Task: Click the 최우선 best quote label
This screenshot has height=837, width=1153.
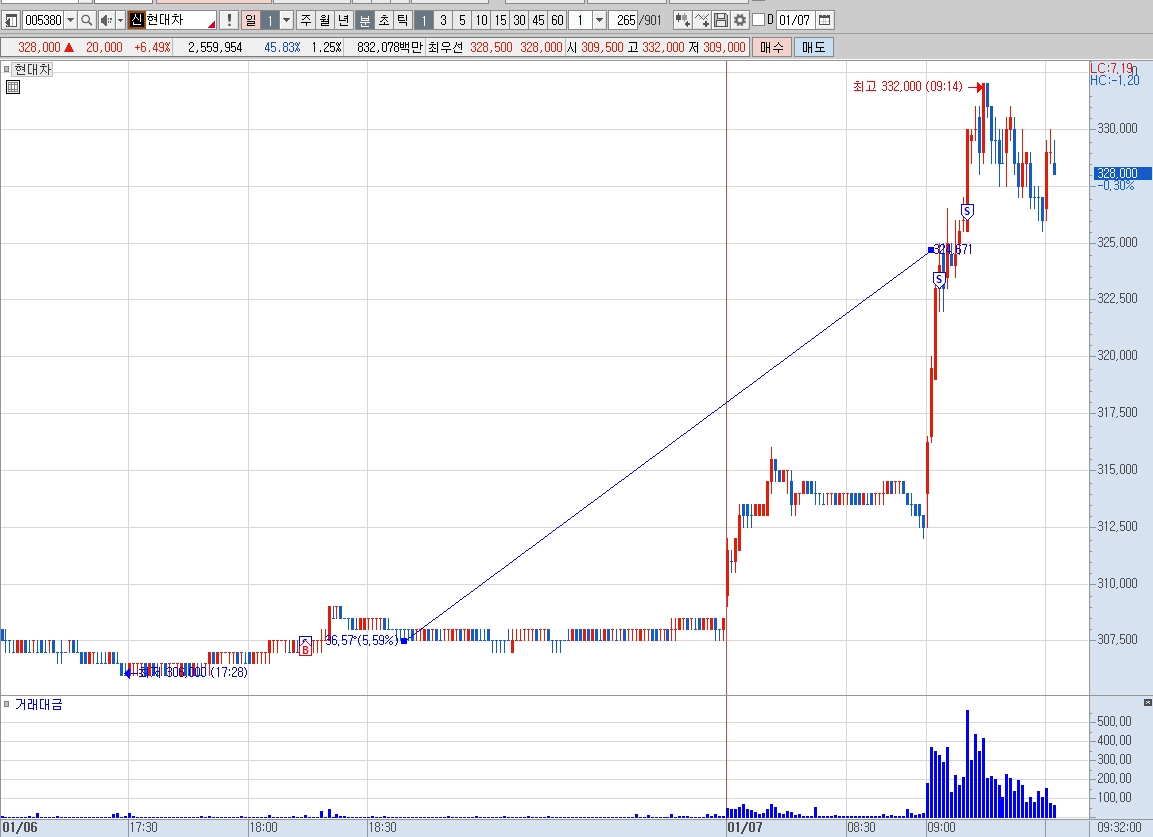Action: coord(446,47)
